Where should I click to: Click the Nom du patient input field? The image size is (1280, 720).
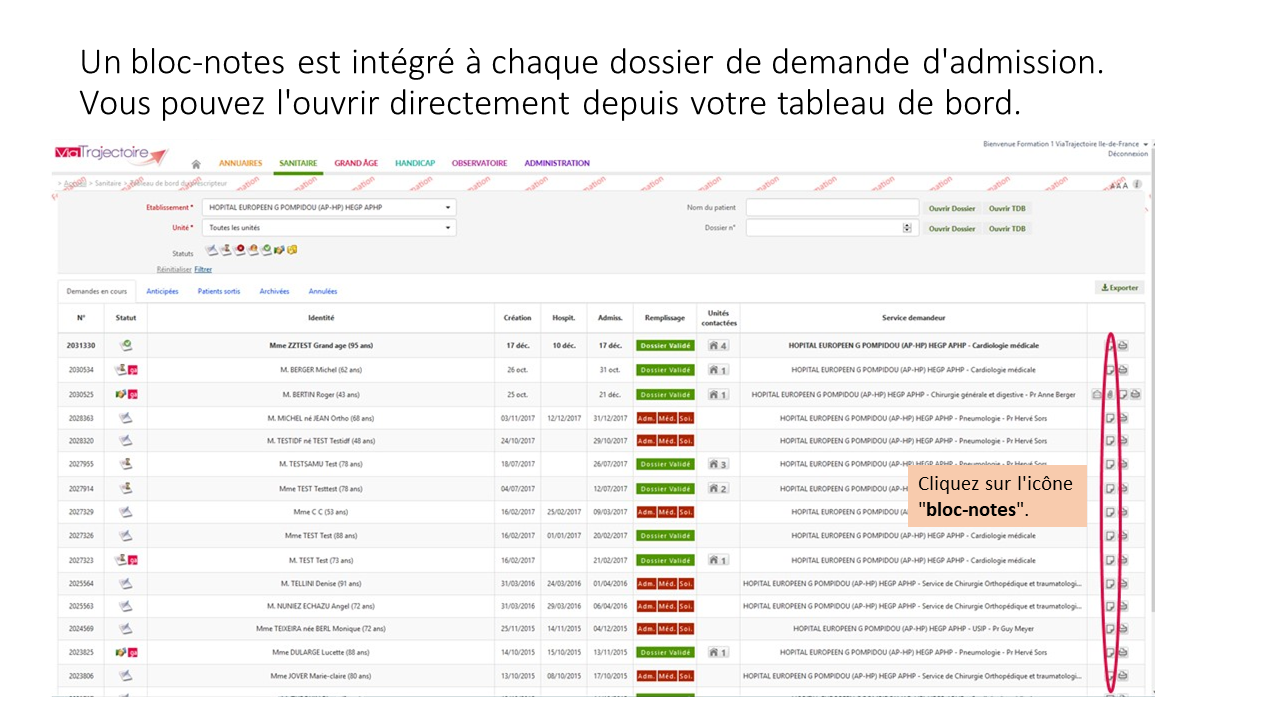(832, 208)
